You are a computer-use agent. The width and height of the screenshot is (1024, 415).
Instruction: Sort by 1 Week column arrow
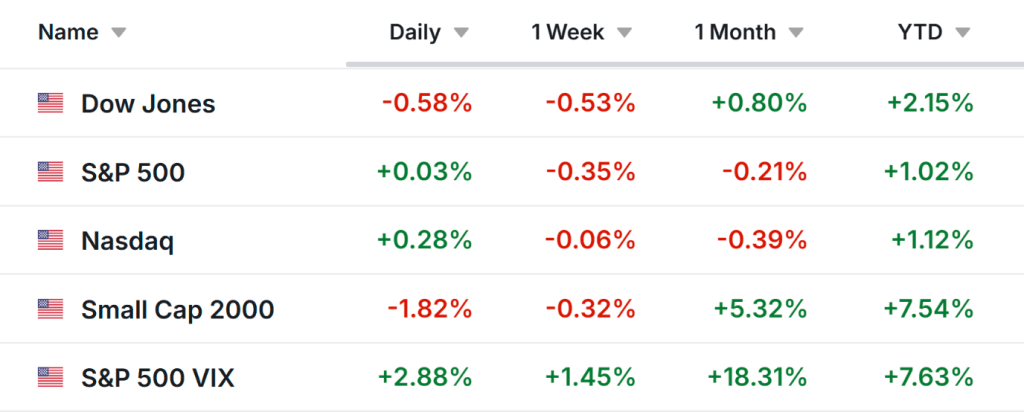(x=625, y=33)
